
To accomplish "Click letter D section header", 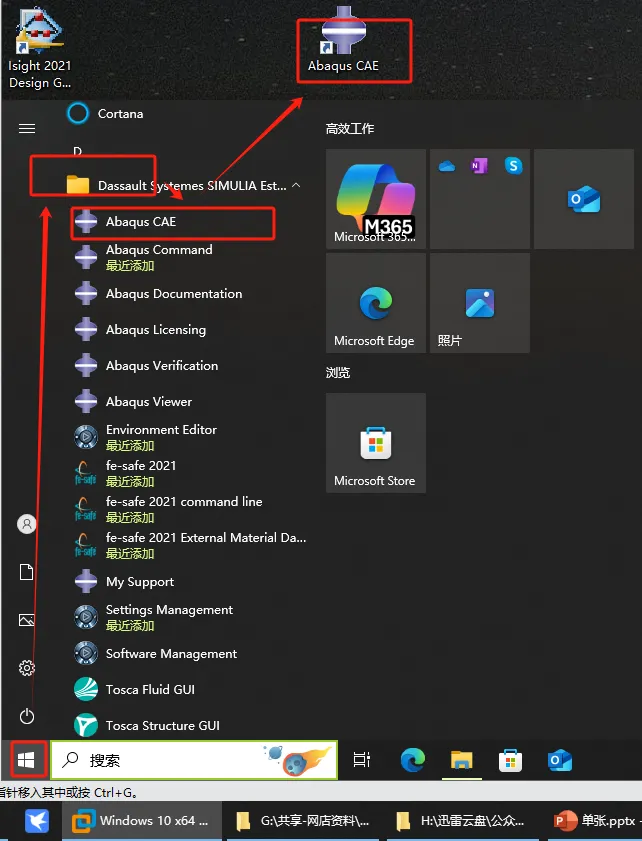I will 77,151.
